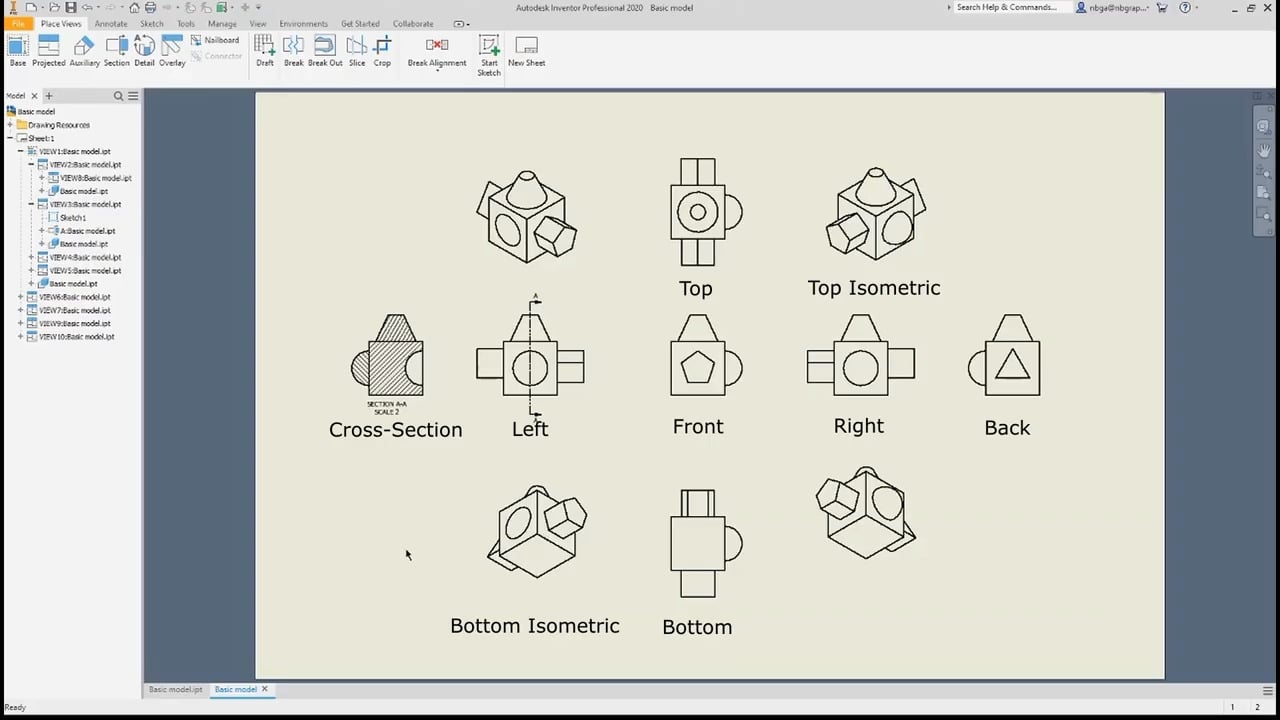The width and height of the screenshot is (1280, 720).
Task: Select the Projected view tool
Action: tap(48, 51)
